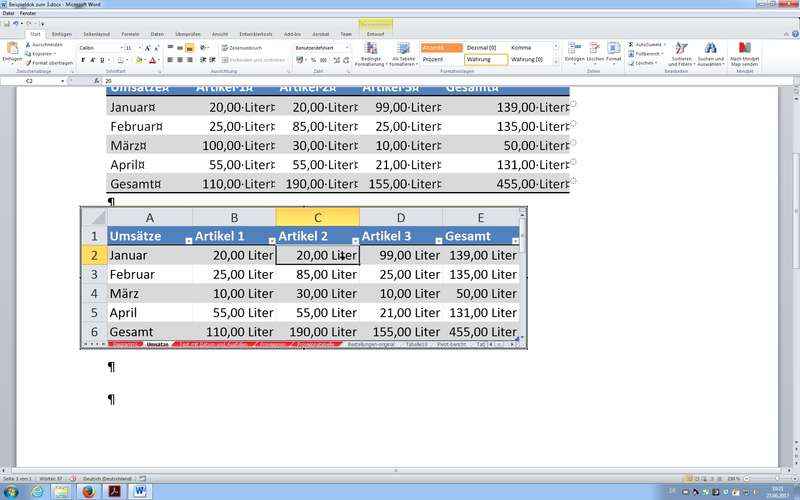
Task: Align cell content to middle
Action: (x=180, y=48)
